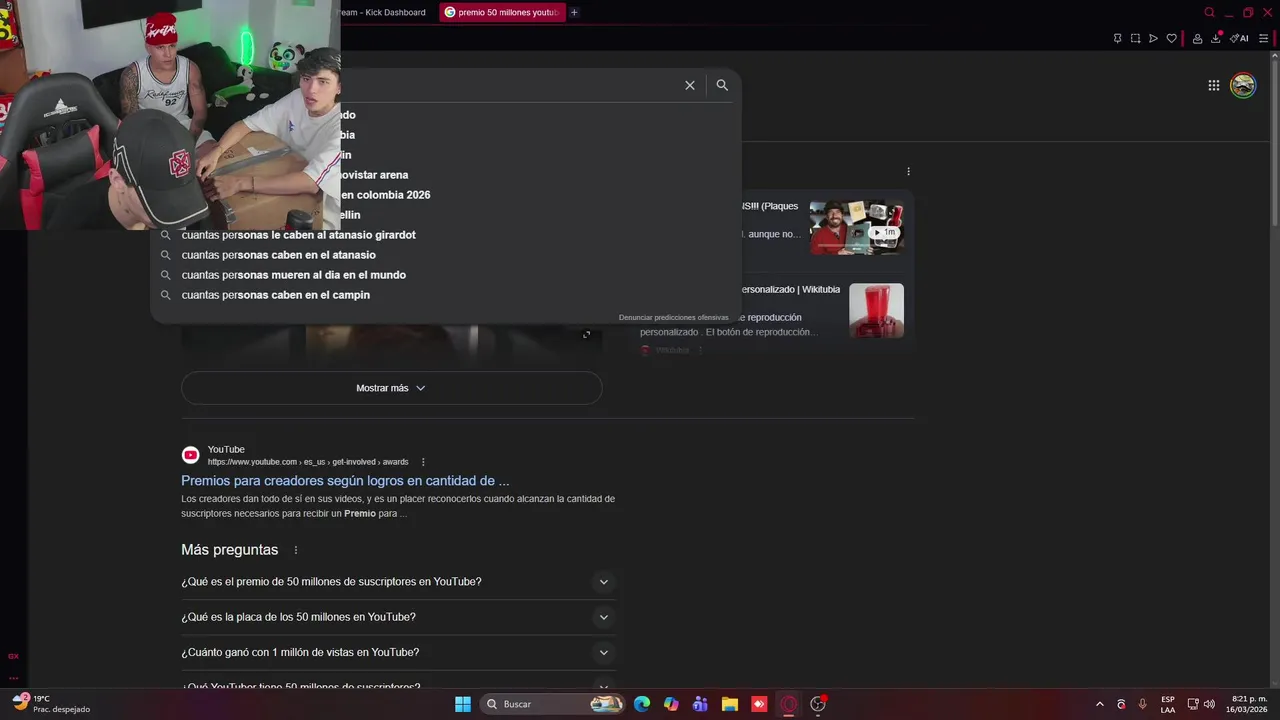Click 'Denunciar predicciones ofensivas' link

(673, 317)
